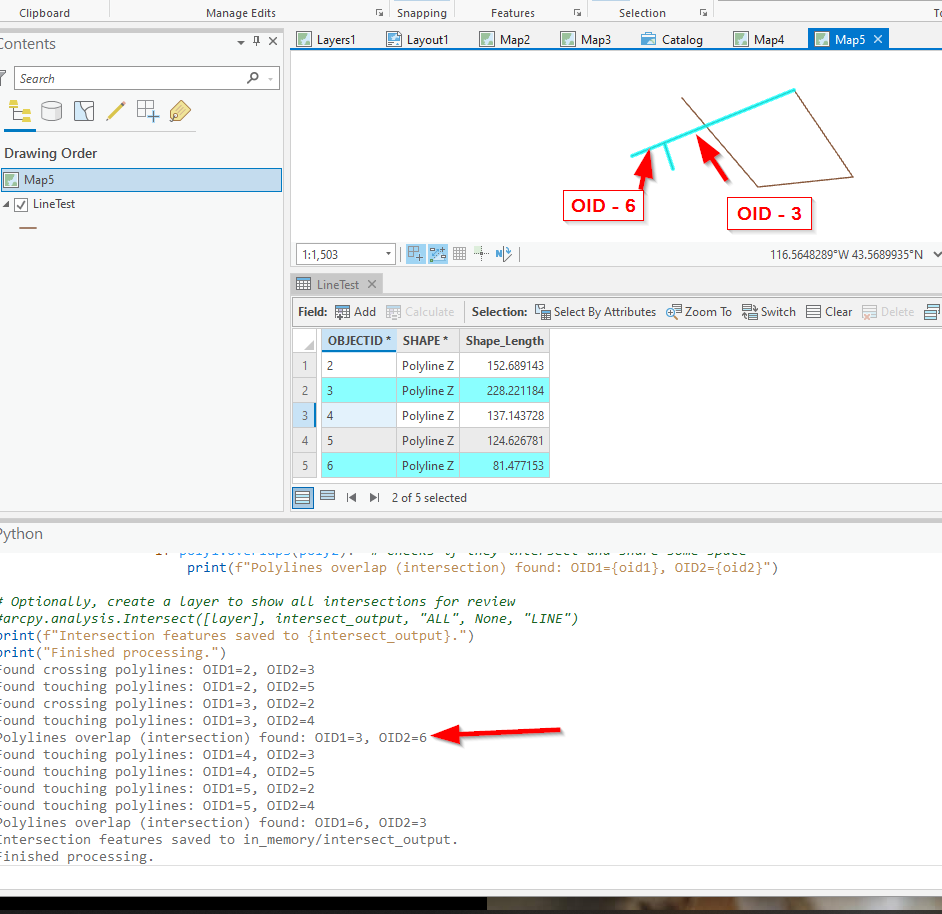This screenshot has height=914, width=942.
Task: Click Clear selection button
Action: click(829, 312)
